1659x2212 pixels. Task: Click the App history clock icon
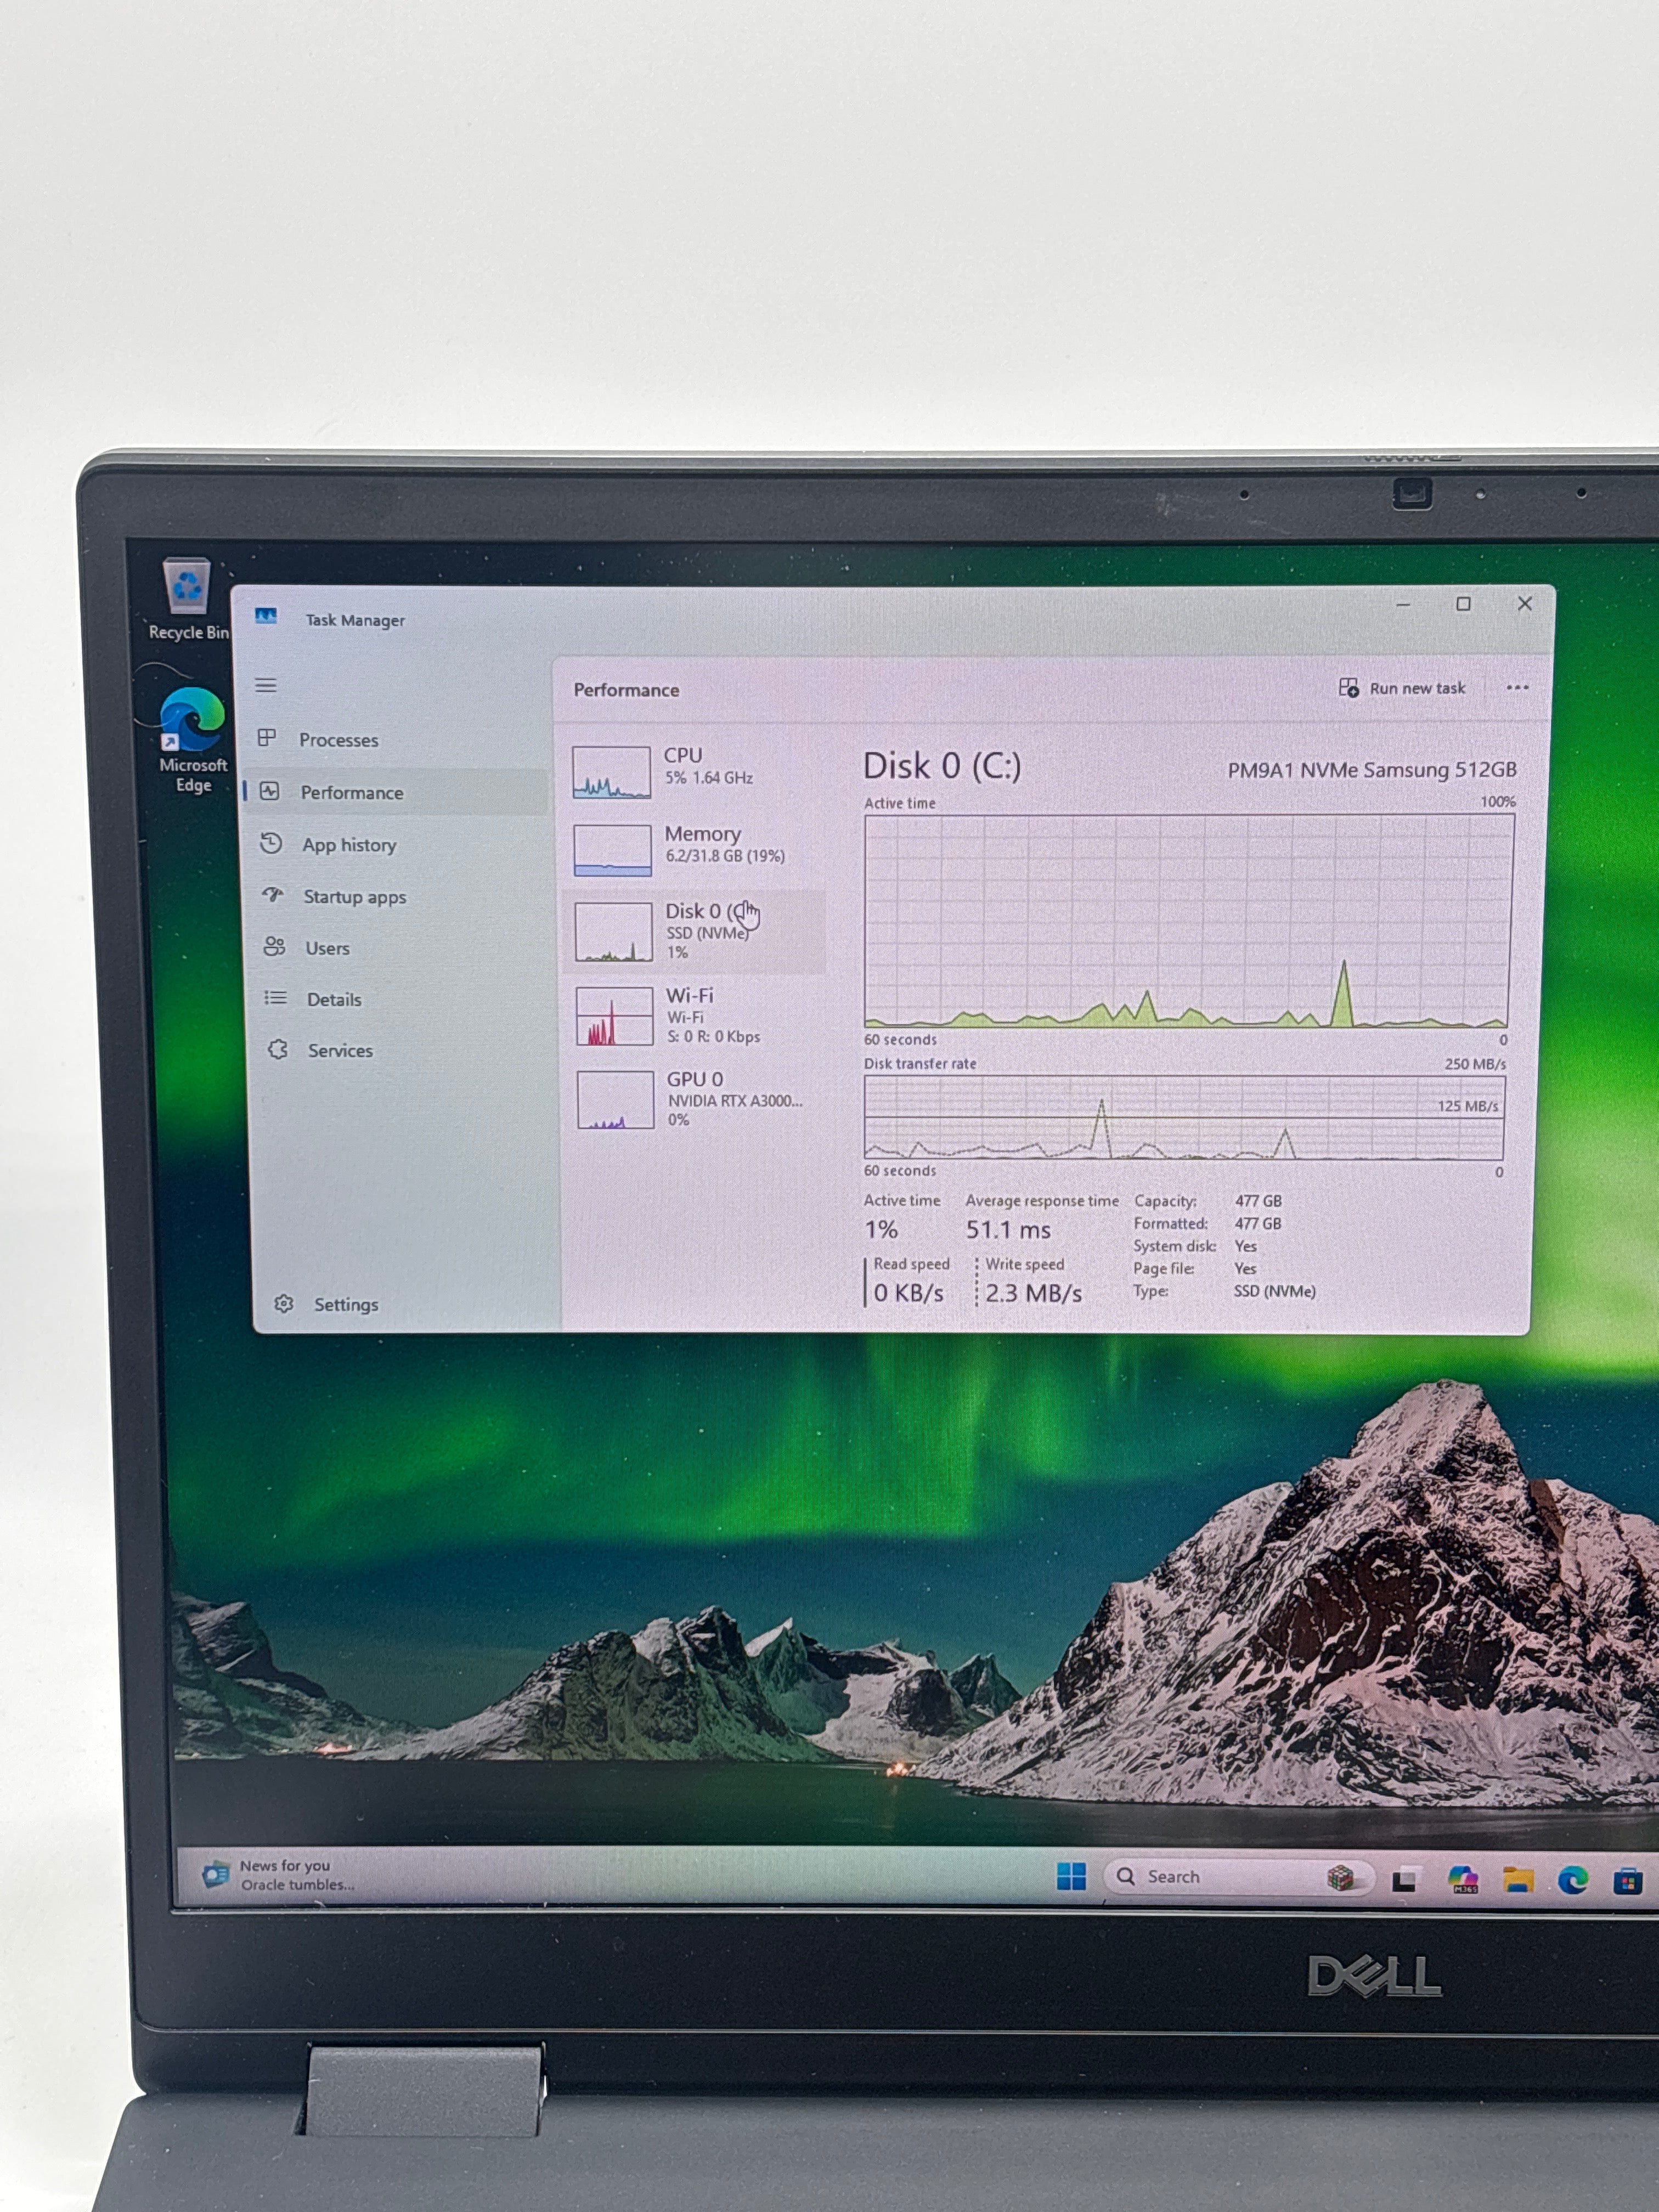tap(271, 843)
